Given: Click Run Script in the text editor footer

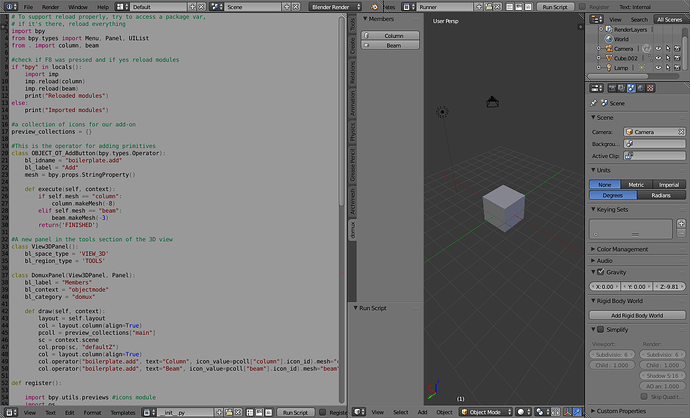Looking at the screenshot, I should [295, 412].
